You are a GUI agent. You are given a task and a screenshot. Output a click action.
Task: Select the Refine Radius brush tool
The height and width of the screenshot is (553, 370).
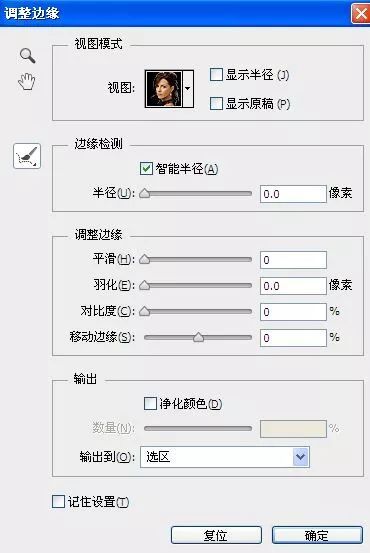coord(27,156)
